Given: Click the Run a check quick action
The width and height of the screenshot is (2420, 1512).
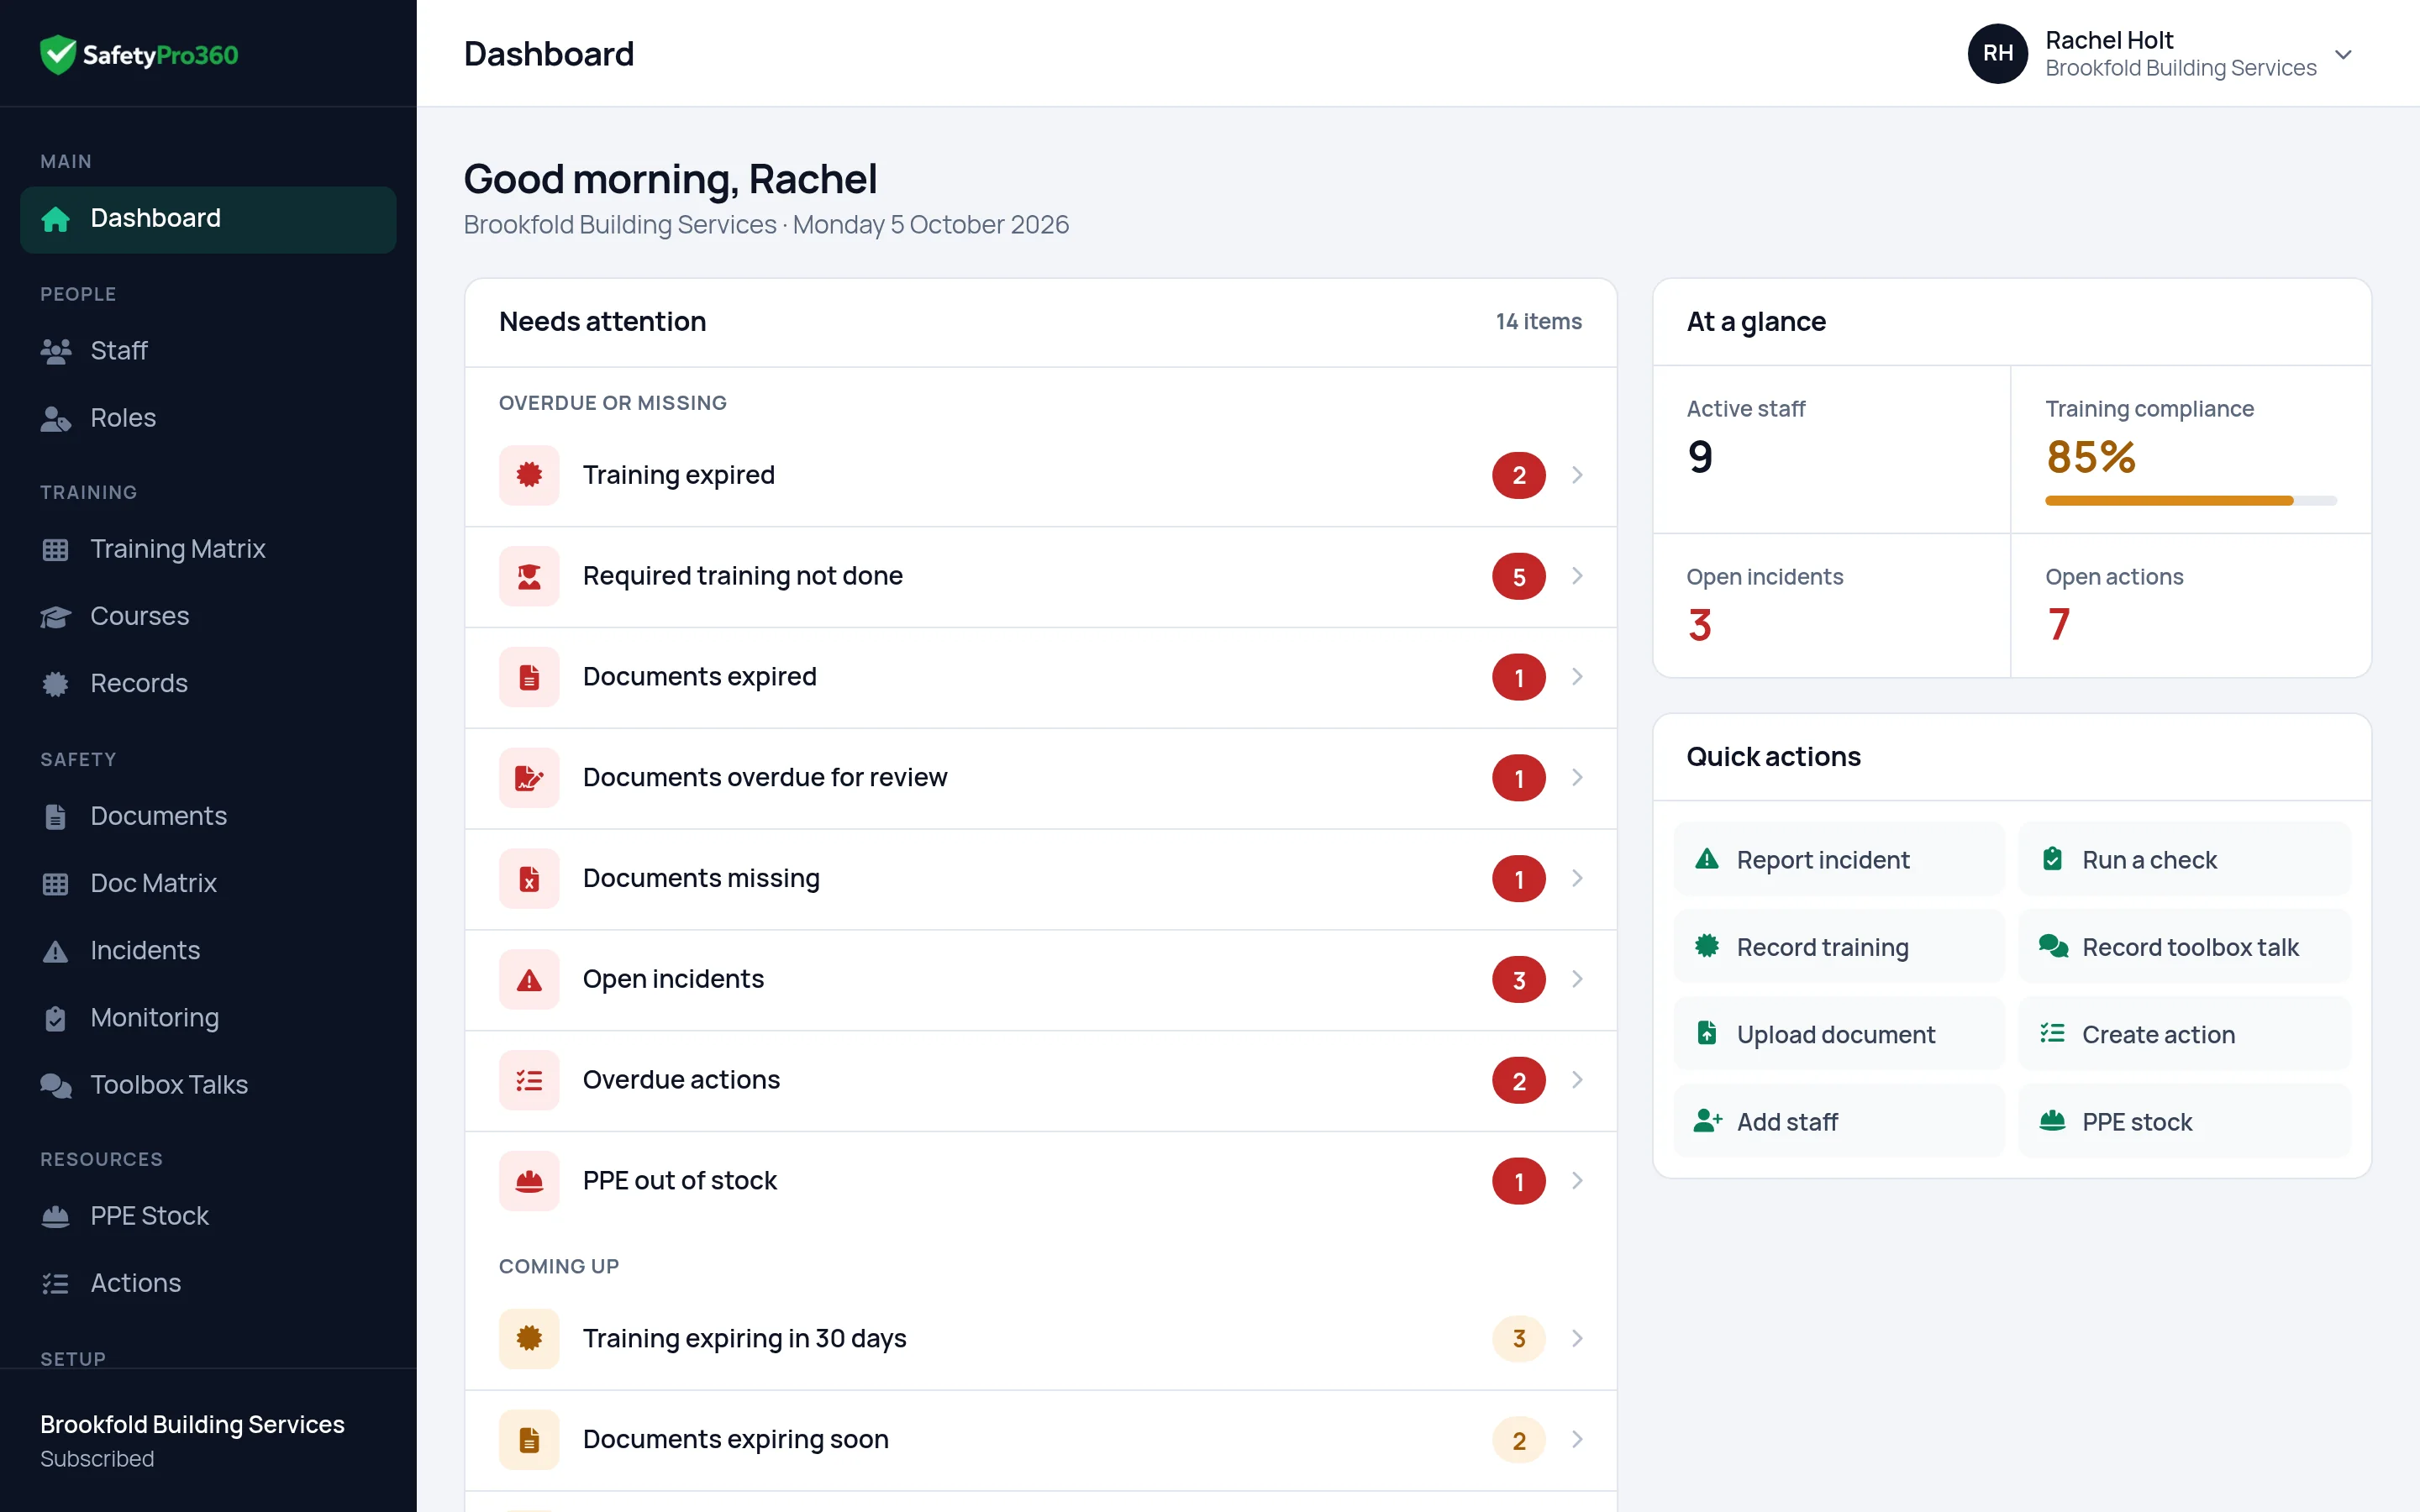Looking at the screenshot, I should pos(2184,860).
